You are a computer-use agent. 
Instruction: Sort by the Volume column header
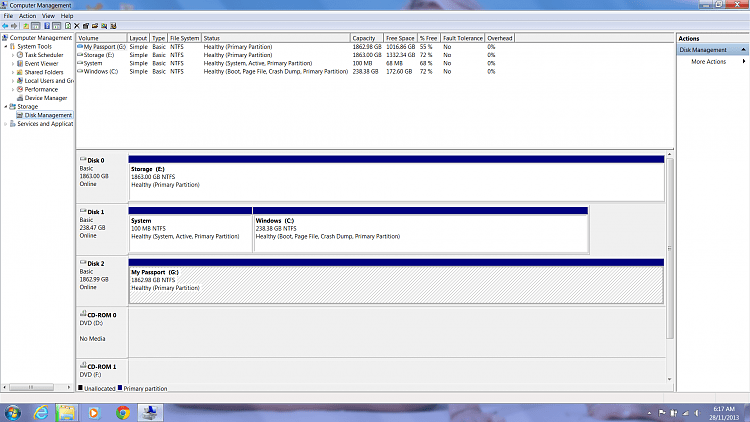coord(101,38)
